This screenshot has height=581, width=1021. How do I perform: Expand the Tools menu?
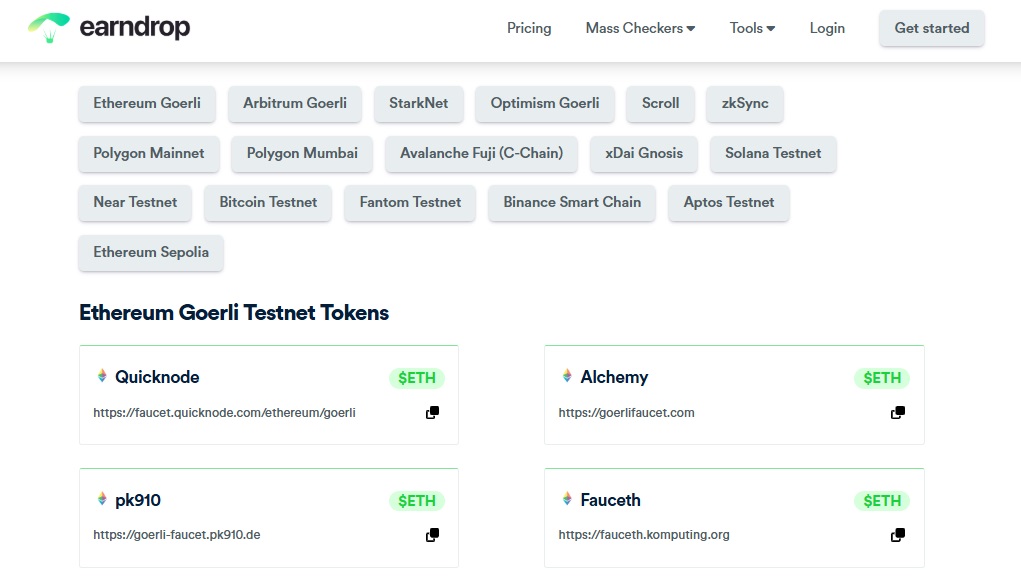pos(751,29)
